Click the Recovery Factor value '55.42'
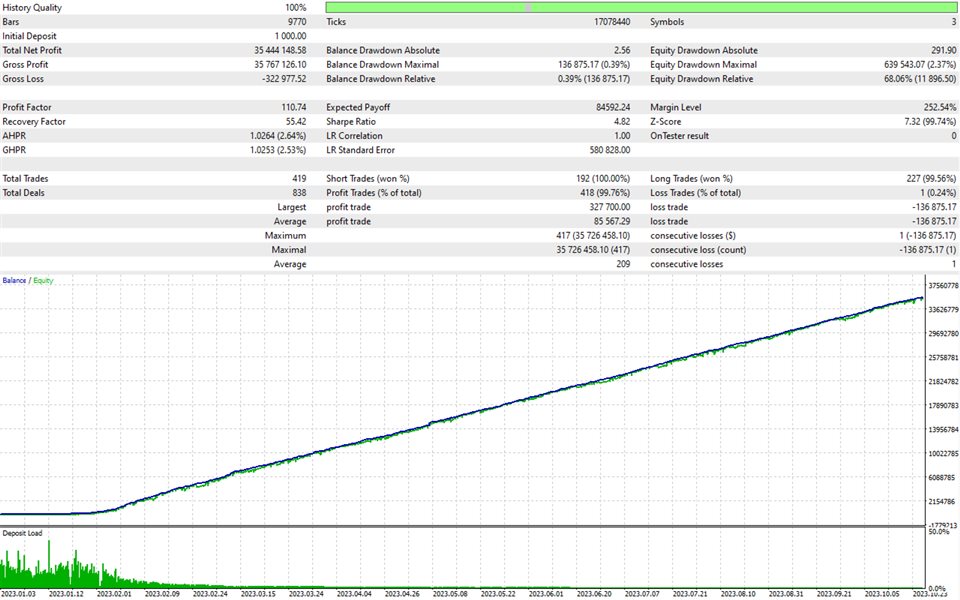The height and width of the screenshot is (600, 960). coord(296,121)
